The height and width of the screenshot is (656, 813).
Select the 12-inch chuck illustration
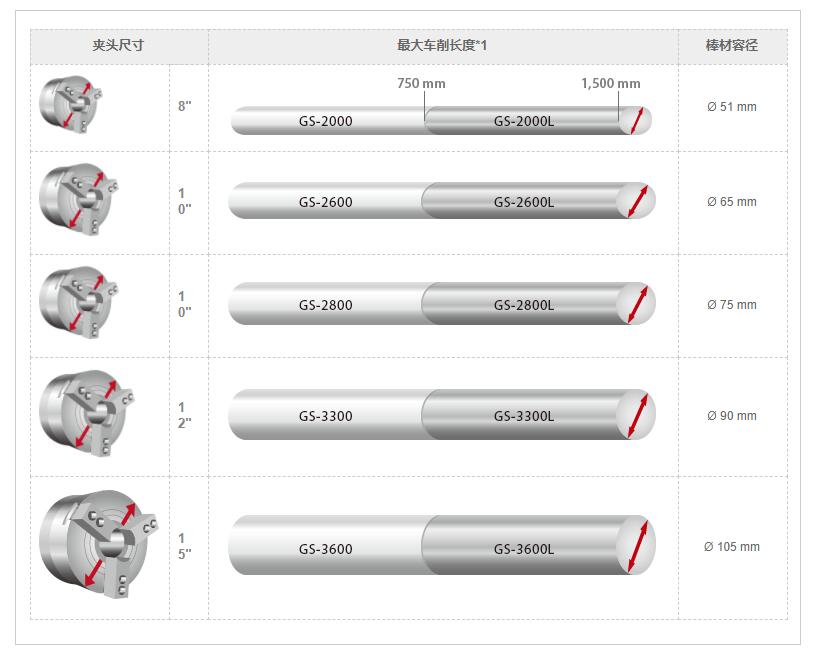pyautogui.click(x=87, y=413)
